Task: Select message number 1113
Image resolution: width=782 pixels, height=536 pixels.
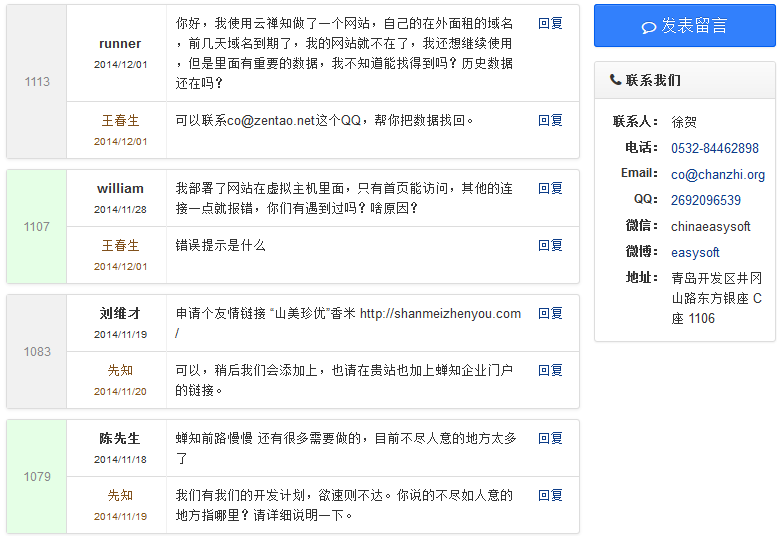Action: (x=37, y=82)
